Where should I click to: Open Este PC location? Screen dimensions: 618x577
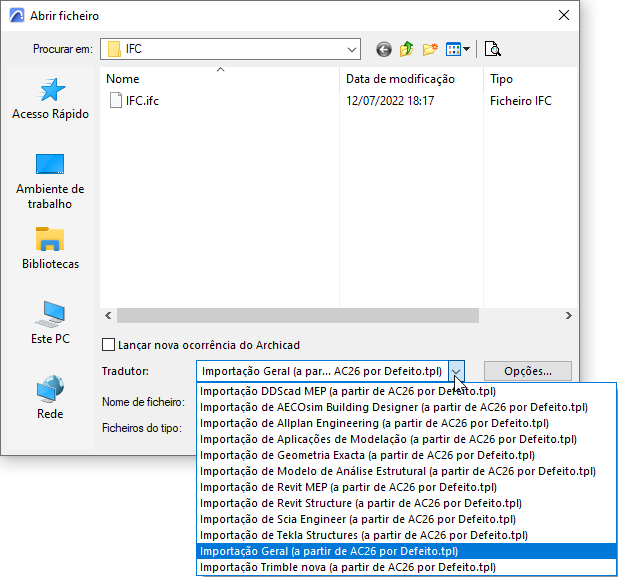(50, 323)
